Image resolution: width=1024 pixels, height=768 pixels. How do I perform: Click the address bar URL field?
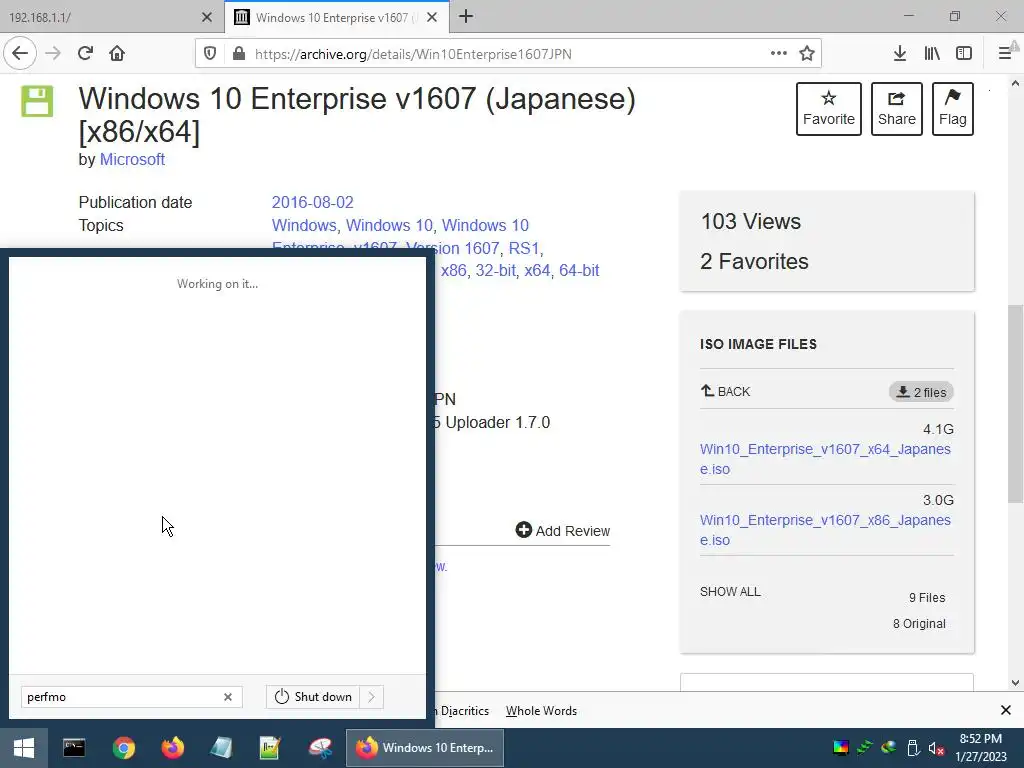coord(506,54)
